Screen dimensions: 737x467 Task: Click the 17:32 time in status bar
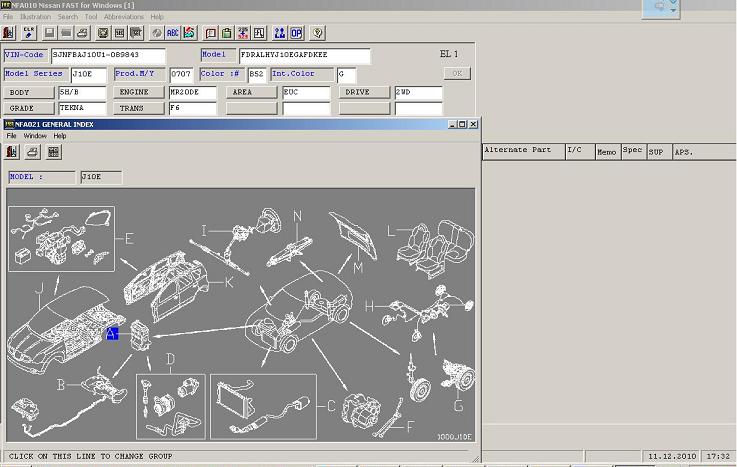718,456
